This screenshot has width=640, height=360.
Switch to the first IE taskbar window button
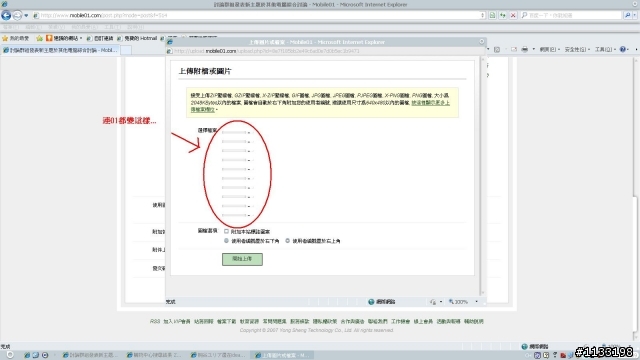[91, 355]
